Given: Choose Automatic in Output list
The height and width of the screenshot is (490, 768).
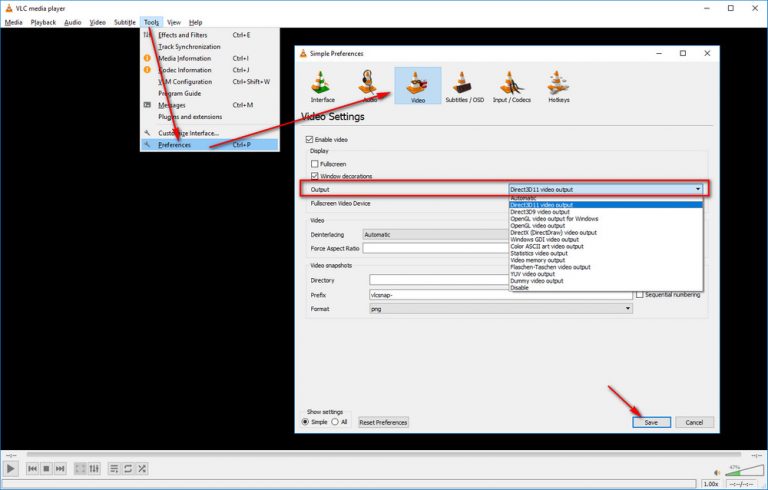Looking at the screenshot, I should click(x=606, y=198).
